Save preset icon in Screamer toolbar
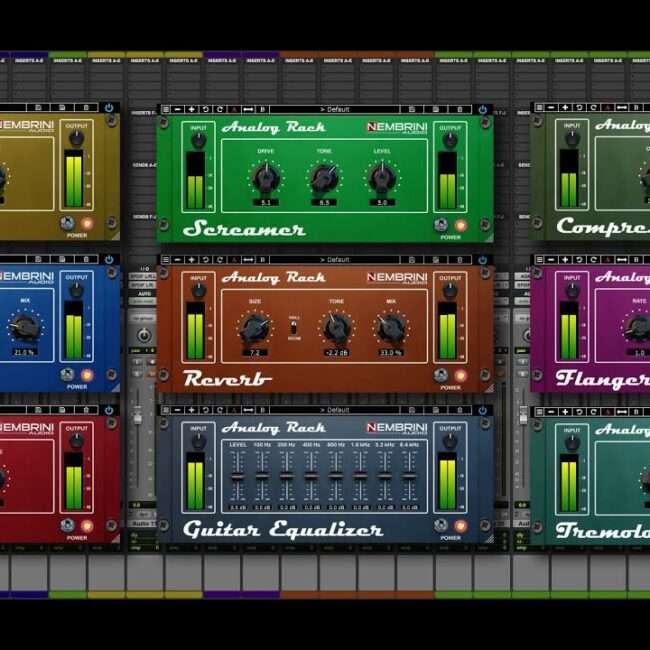Screen dimensions: 650x650 412,109
